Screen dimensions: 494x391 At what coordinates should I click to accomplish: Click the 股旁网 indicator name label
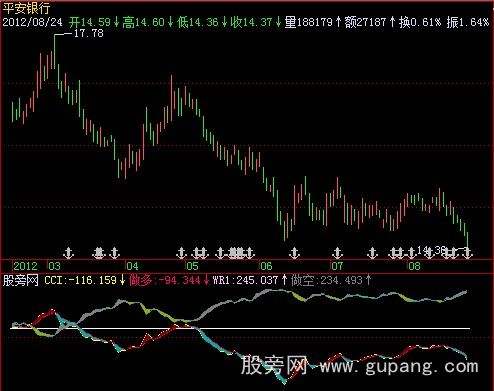pos(21,280)
